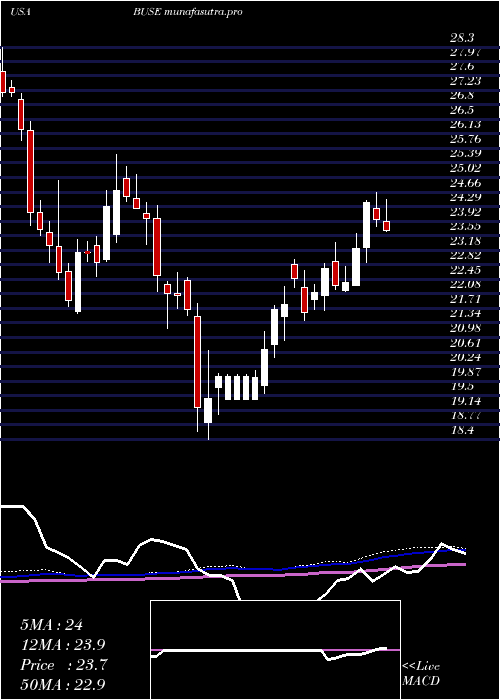Select the 26.8 price axis label
500x700 pixels.
462,96
